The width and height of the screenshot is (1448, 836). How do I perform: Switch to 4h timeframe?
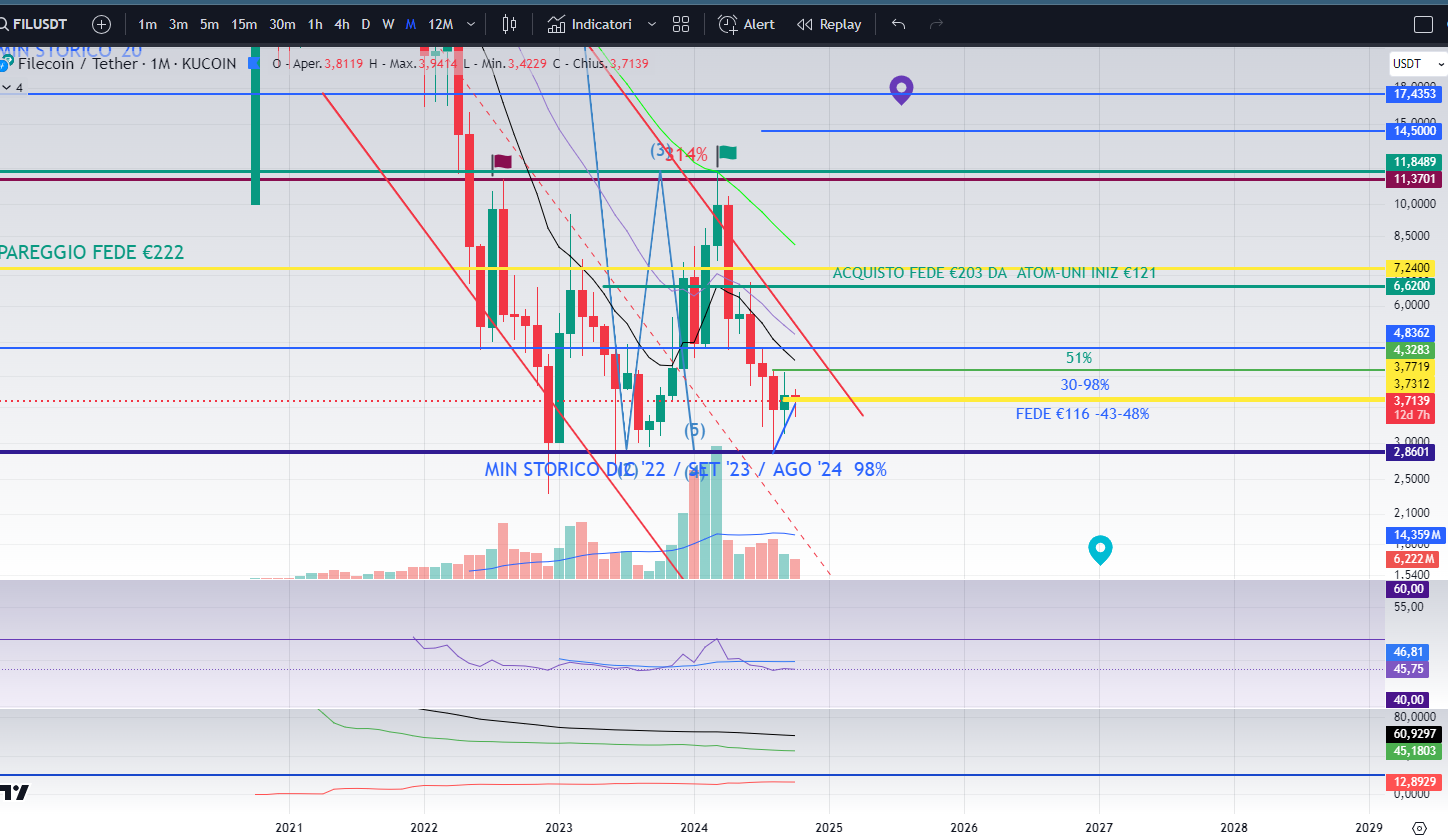pyautogui.click(x=342, y=24)
